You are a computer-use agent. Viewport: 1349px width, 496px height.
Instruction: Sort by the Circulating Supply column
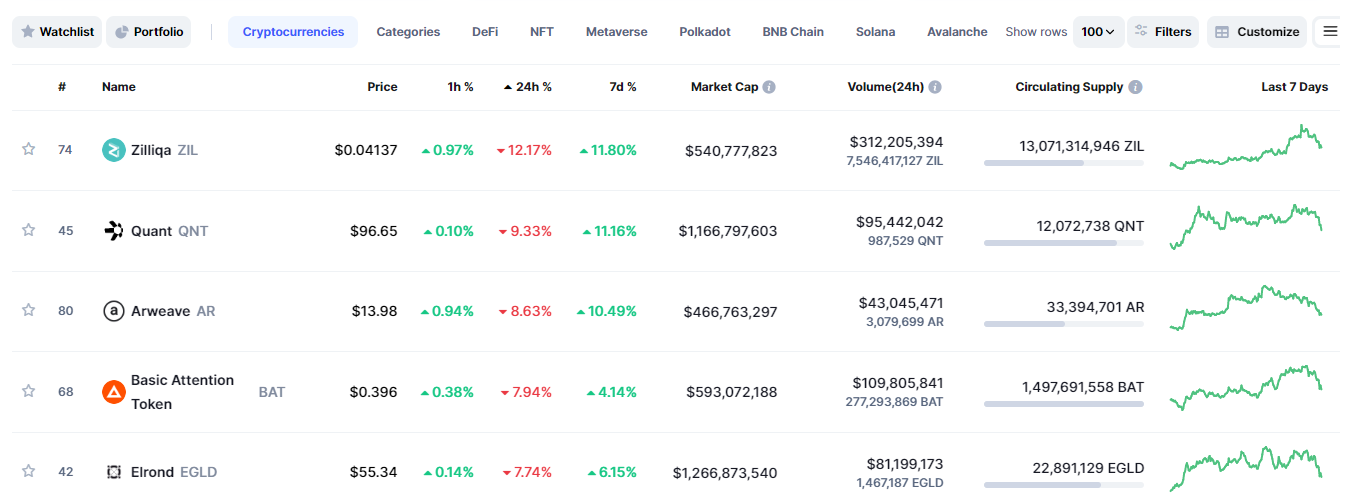pos(1069,87)
